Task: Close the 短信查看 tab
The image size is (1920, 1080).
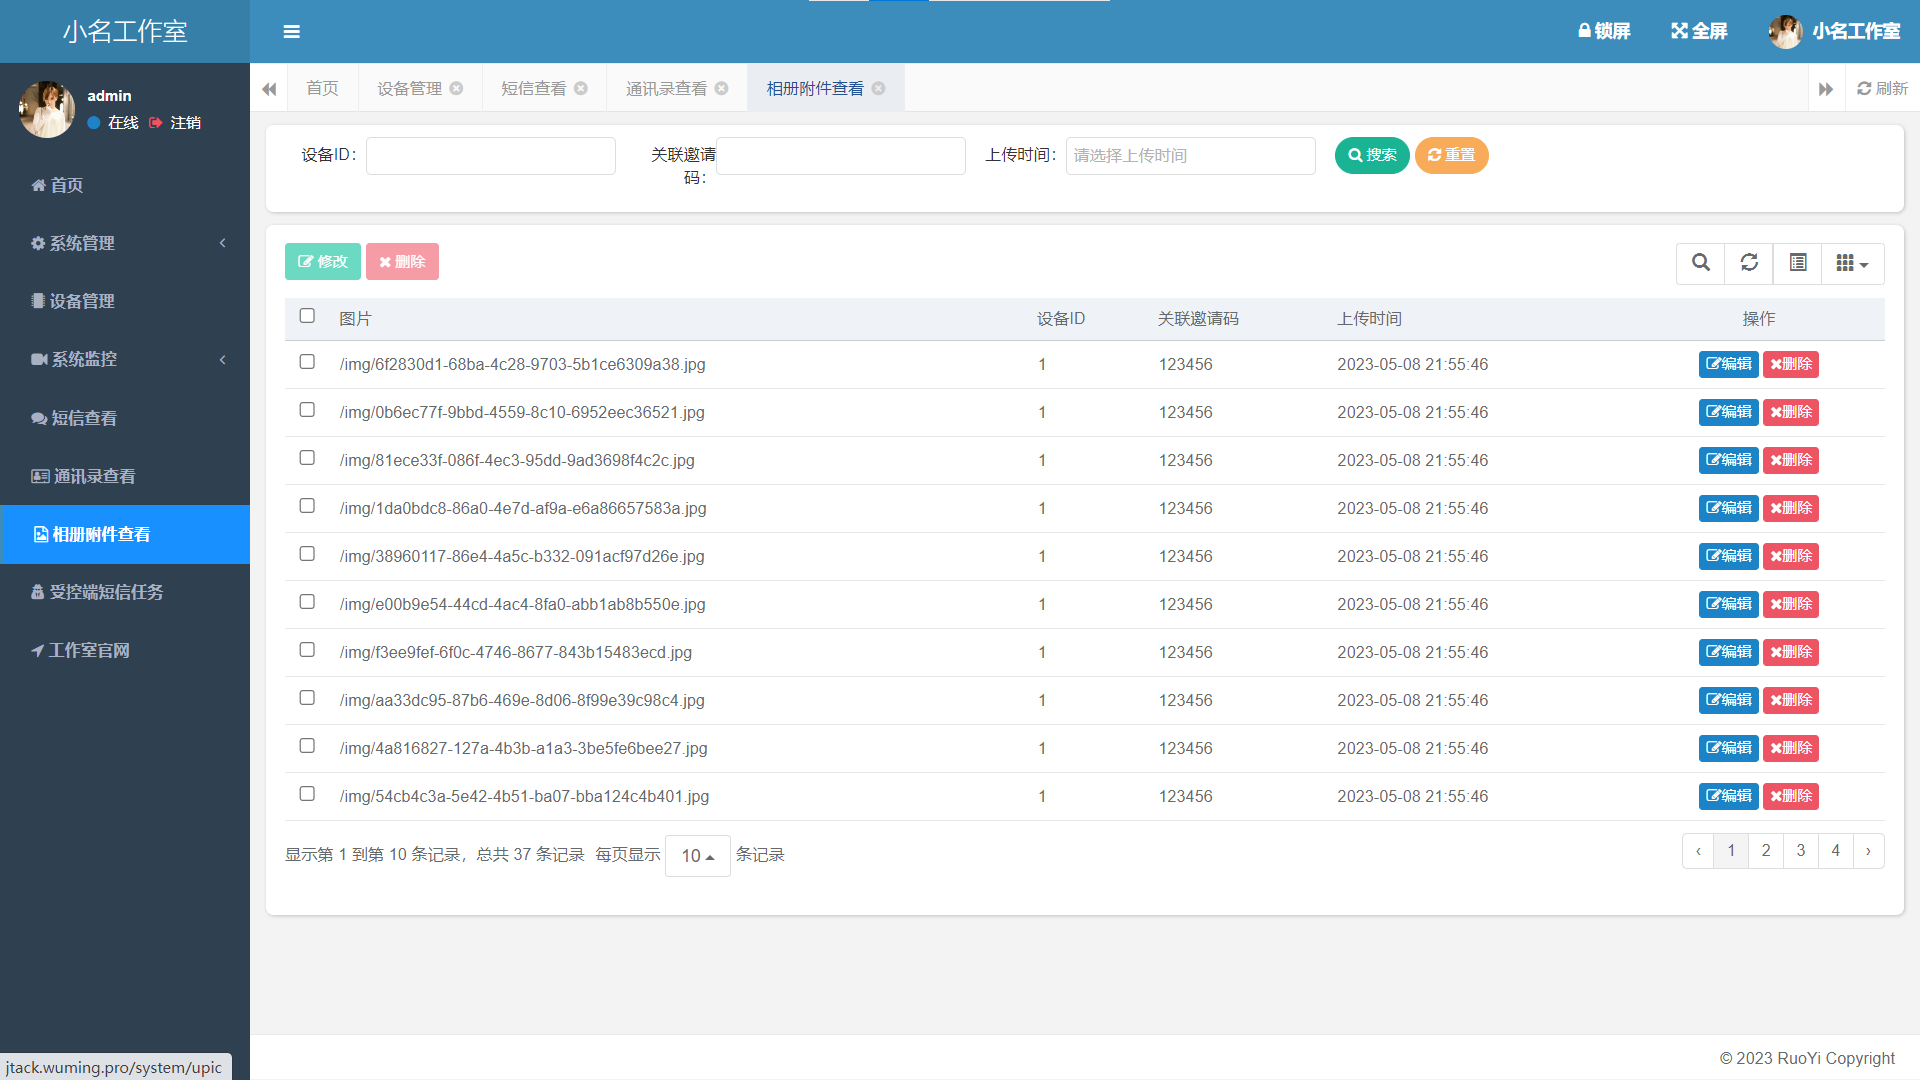Action: (x=581, y=88)
